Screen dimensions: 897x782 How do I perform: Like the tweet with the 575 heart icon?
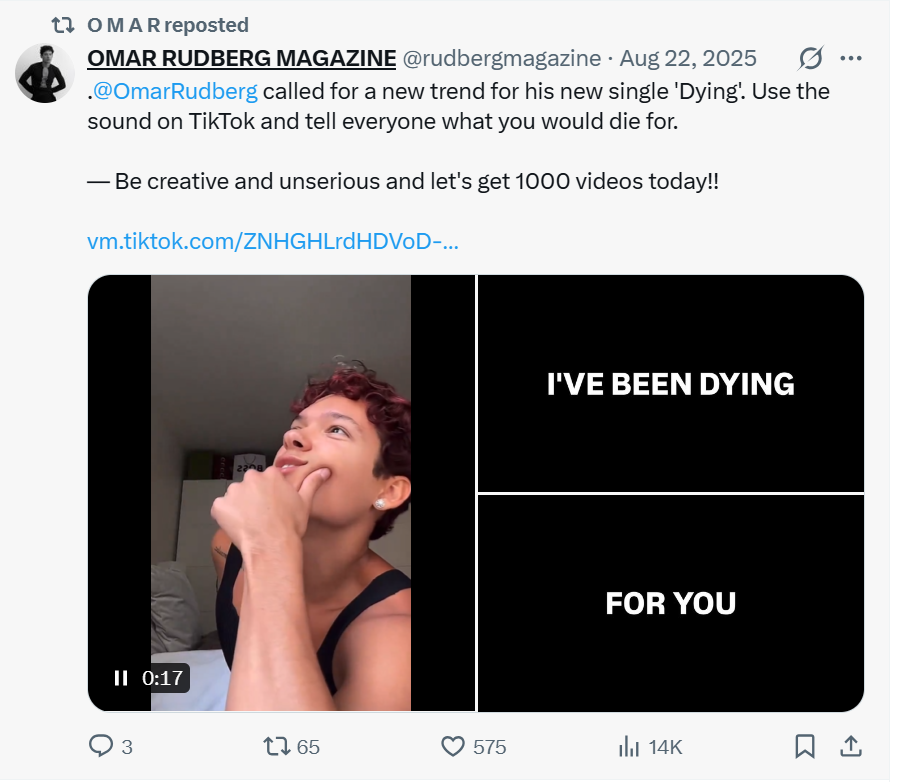454,746
